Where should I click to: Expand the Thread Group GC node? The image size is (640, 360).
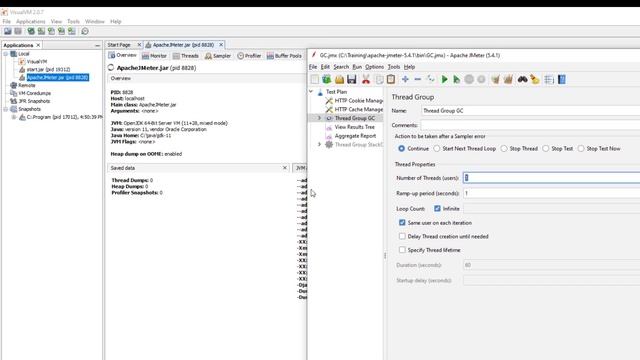click(320, 118)
